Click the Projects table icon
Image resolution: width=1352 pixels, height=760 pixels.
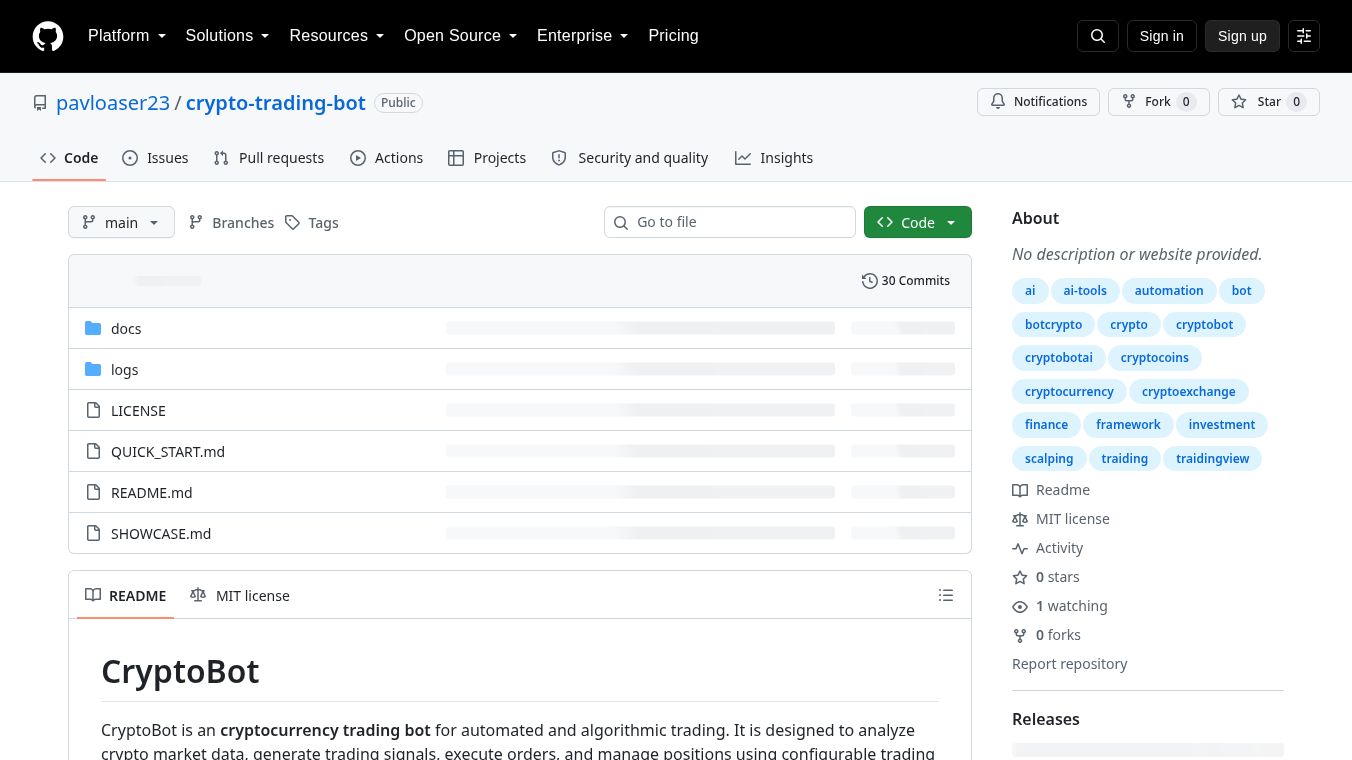click(x=456, y=158)
